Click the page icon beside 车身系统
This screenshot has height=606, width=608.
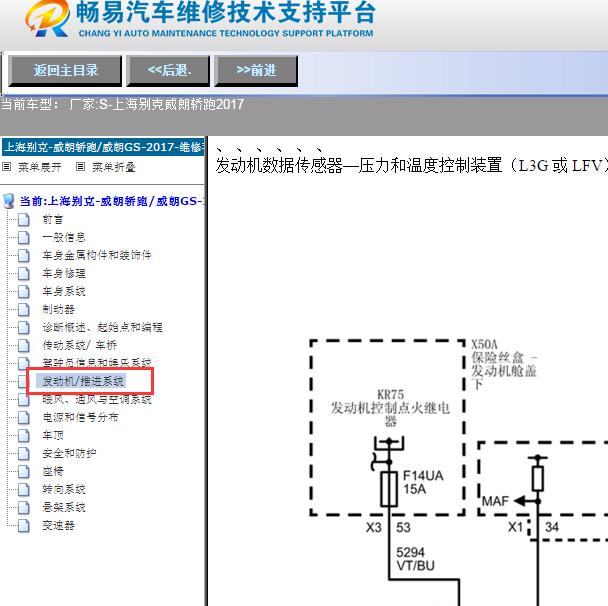[x=24, y=291]
